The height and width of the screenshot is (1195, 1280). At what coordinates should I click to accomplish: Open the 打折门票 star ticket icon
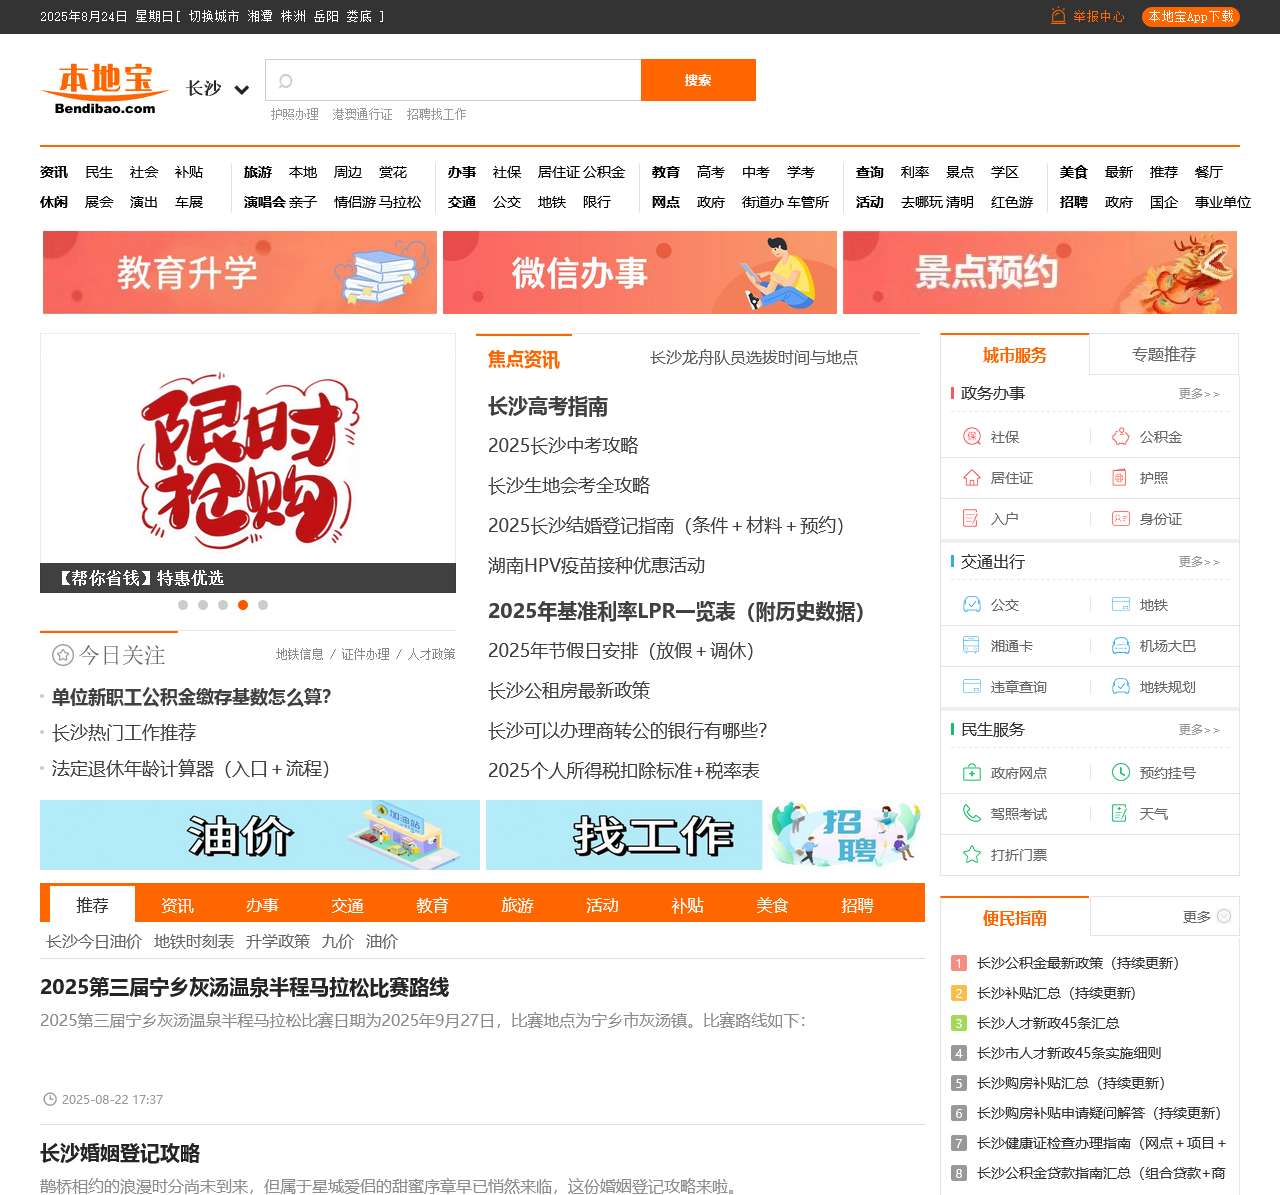tap(970, 855)
